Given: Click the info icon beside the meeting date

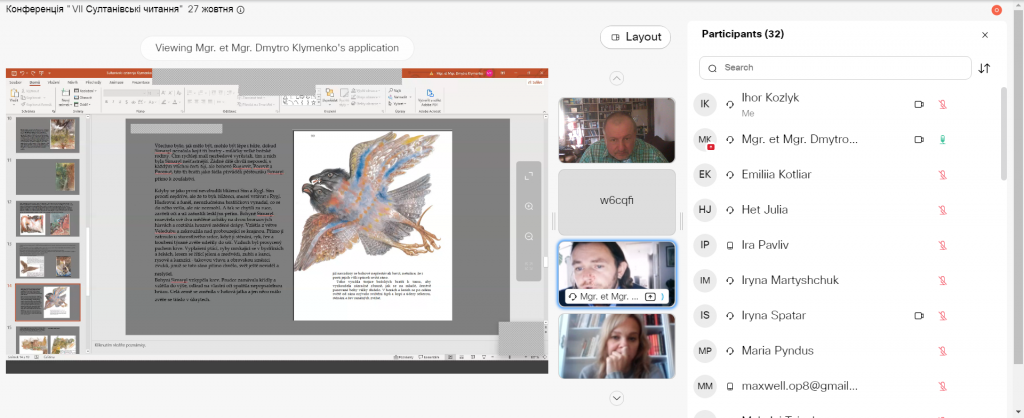Looking at the screenshot, I should tap(240, 10).
